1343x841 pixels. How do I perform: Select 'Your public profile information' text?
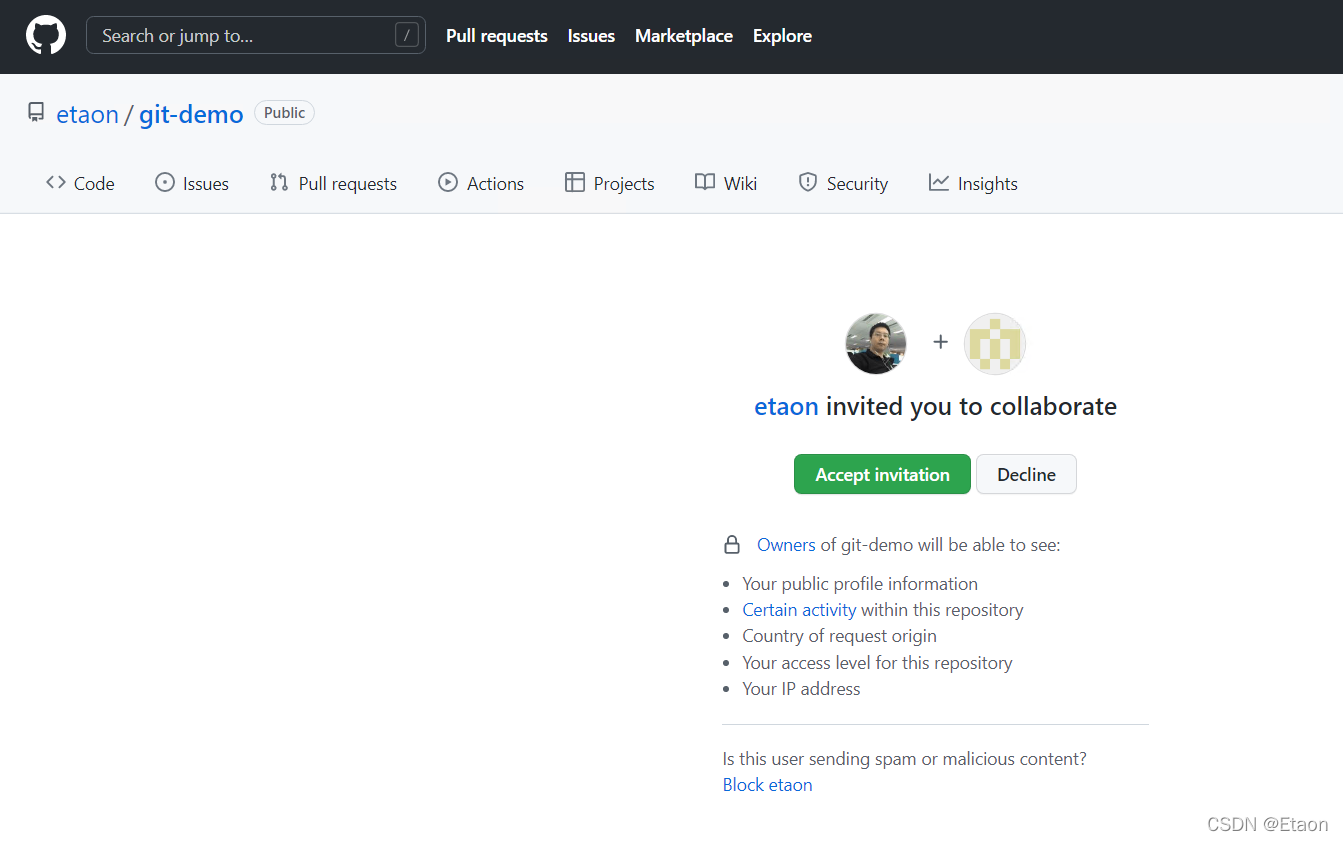click(860, 584)
